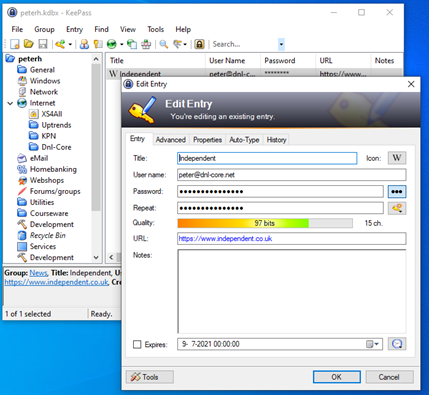Screen dimensions: 429x395
Task: Click into the User name field
Action: [292, 175]
